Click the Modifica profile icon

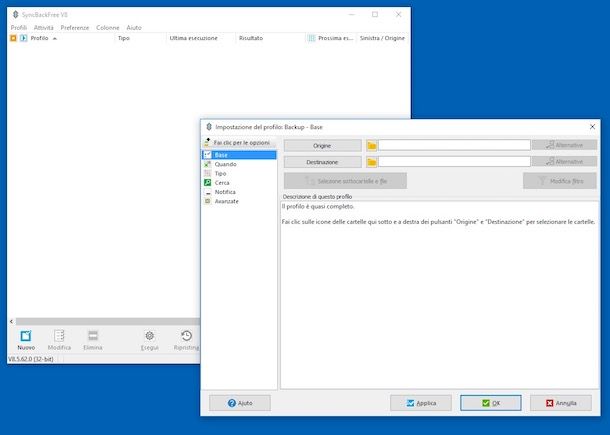59,336
